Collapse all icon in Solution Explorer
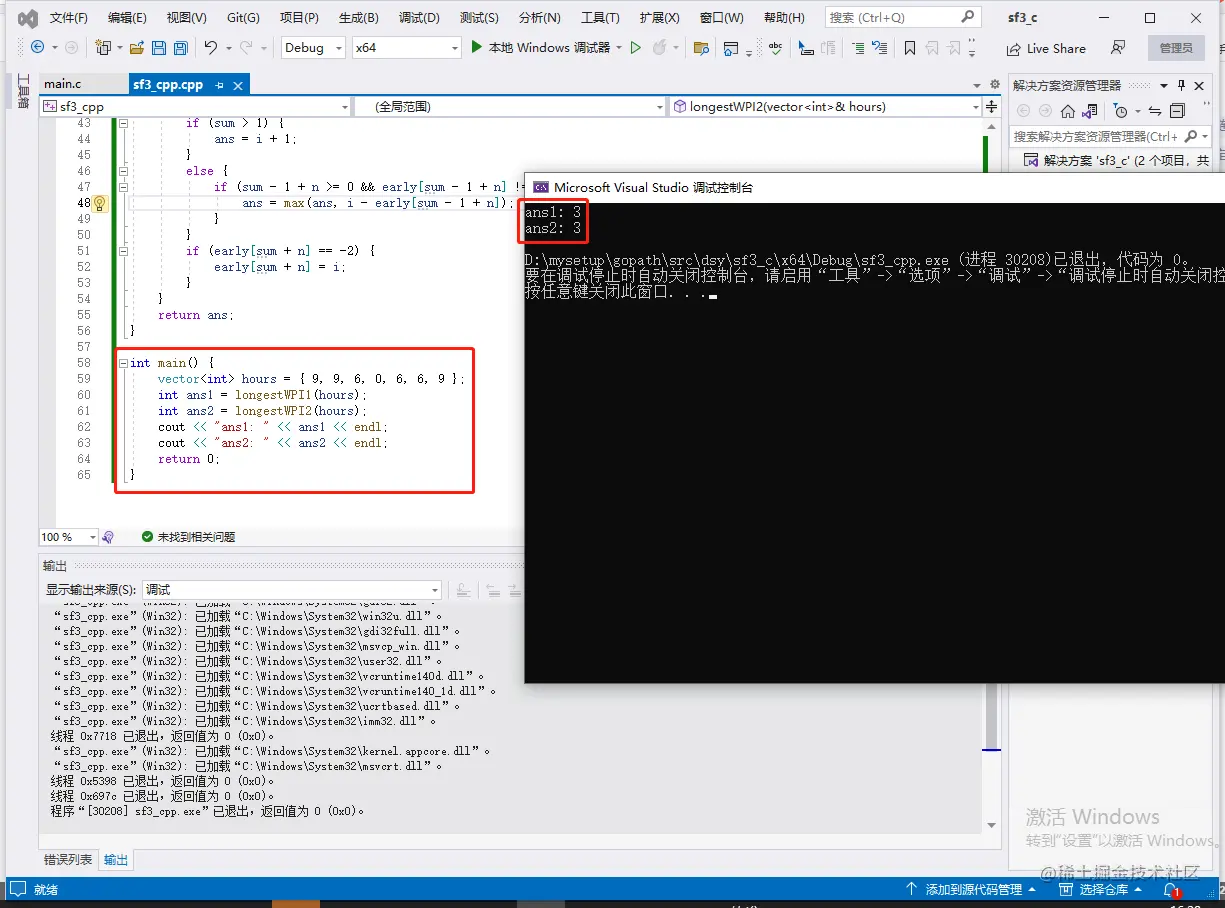Screen dimensions: 1225x908 [1177, 111]
